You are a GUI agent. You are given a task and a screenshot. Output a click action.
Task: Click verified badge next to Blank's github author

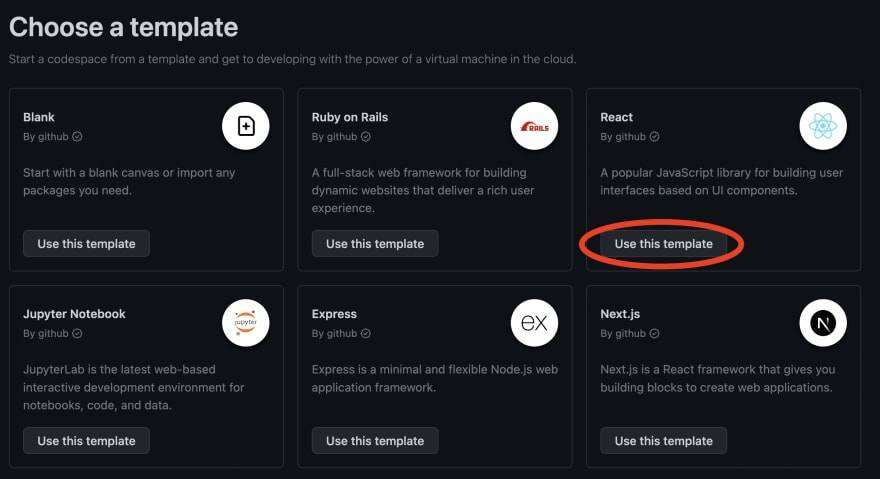tap(77, 137)
